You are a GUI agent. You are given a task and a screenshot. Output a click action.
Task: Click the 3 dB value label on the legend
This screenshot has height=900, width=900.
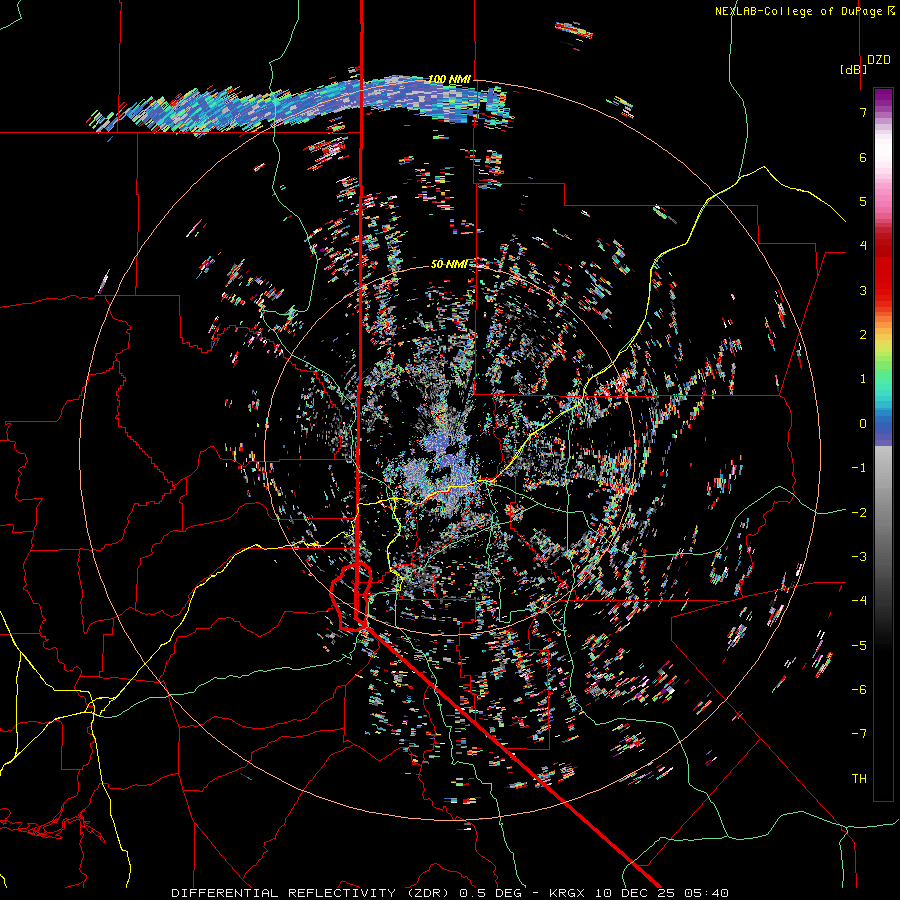[x=863, y=290]
